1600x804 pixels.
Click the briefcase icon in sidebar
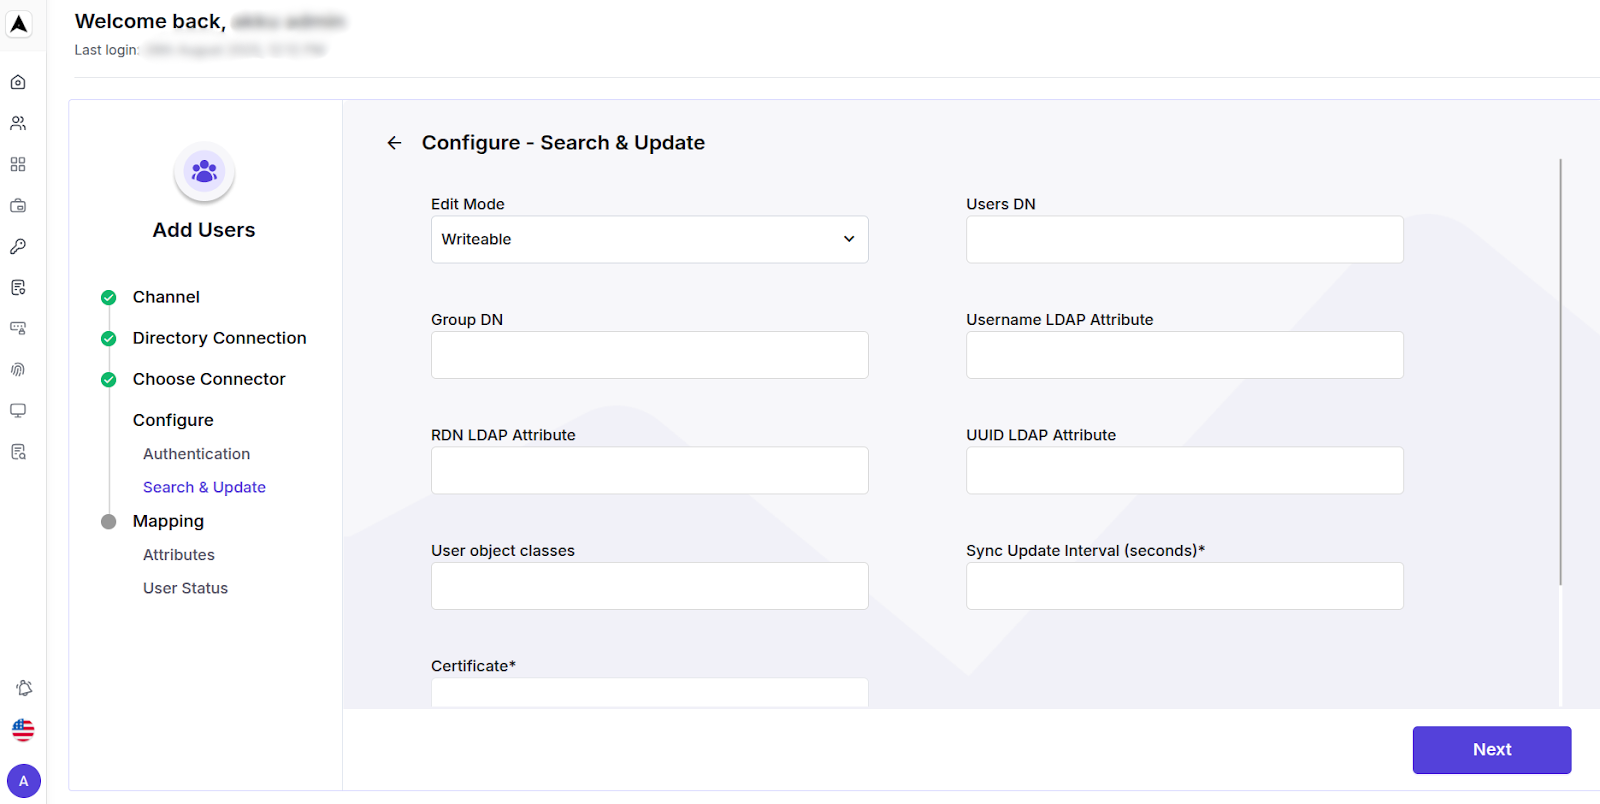[x=18, y=205]
